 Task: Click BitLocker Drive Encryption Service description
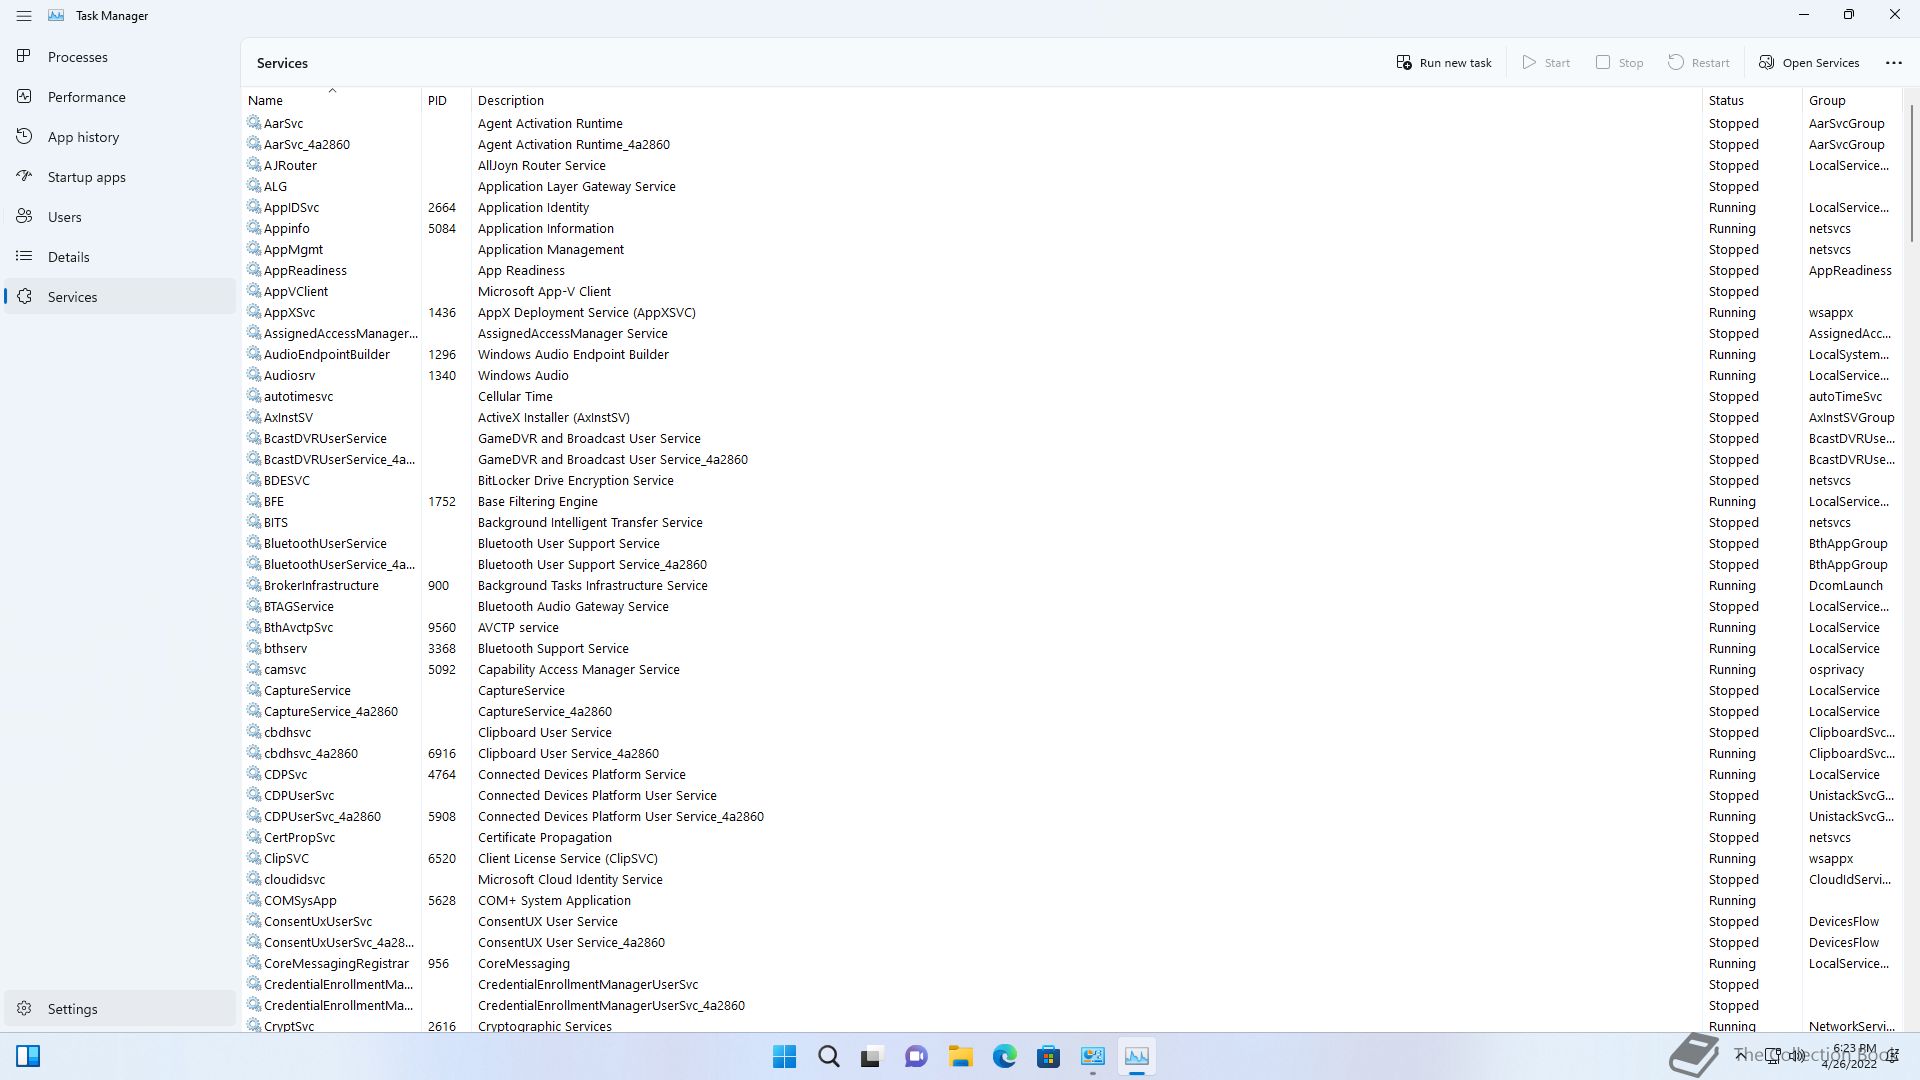(576, 480)
